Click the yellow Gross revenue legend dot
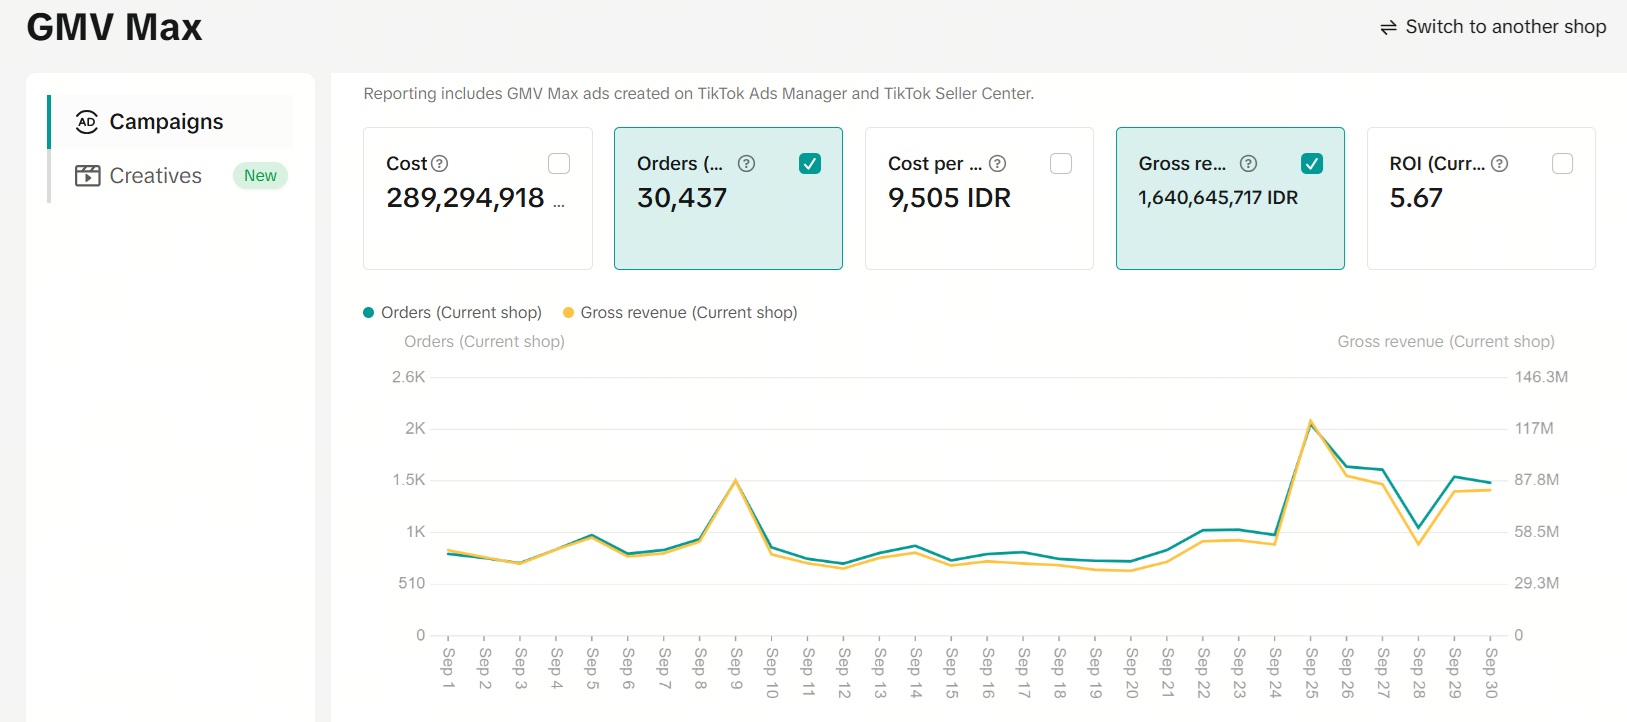Screen dimensions: 1627x722 pos(568,313)
